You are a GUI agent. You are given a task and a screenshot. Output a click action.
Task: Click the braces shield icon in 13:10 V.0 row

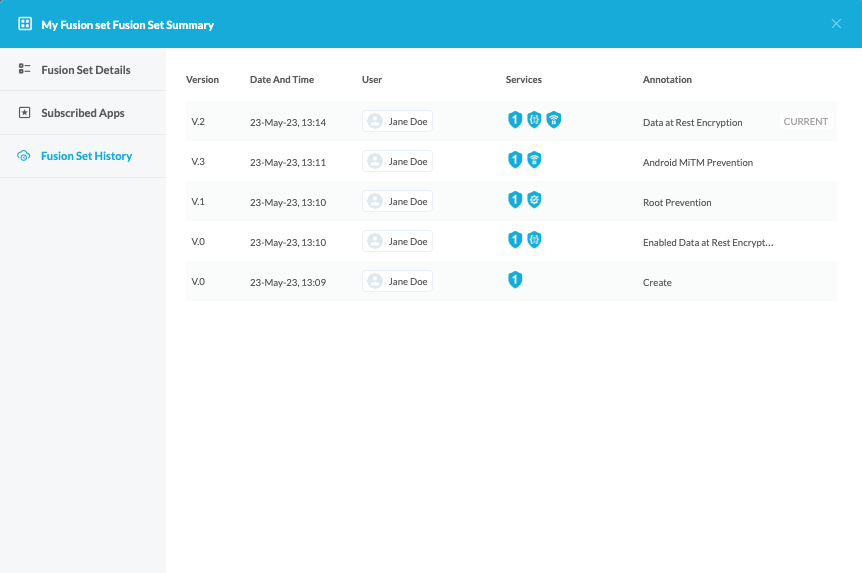pos(534,240)
